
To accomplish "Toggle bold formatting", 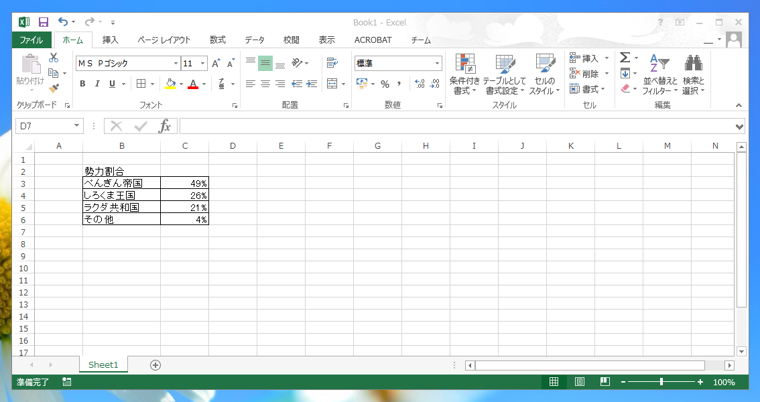I will 82,84.
